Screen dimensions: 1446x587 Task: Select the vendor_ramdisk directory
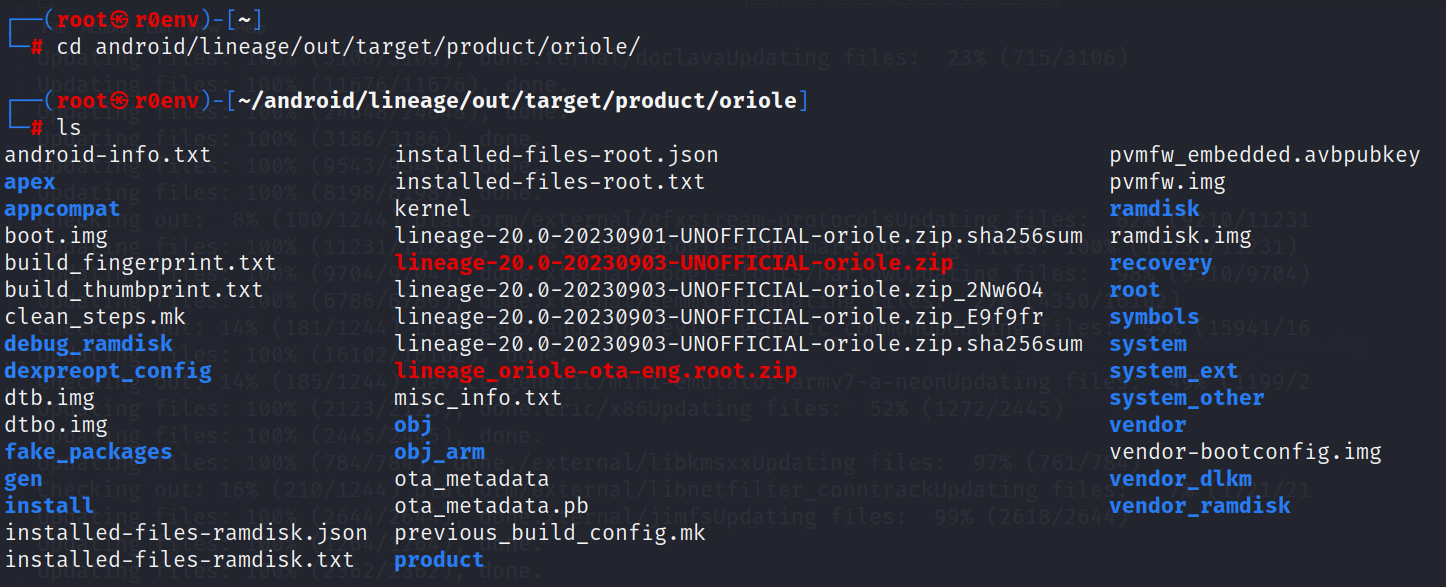coord(1199,505)
